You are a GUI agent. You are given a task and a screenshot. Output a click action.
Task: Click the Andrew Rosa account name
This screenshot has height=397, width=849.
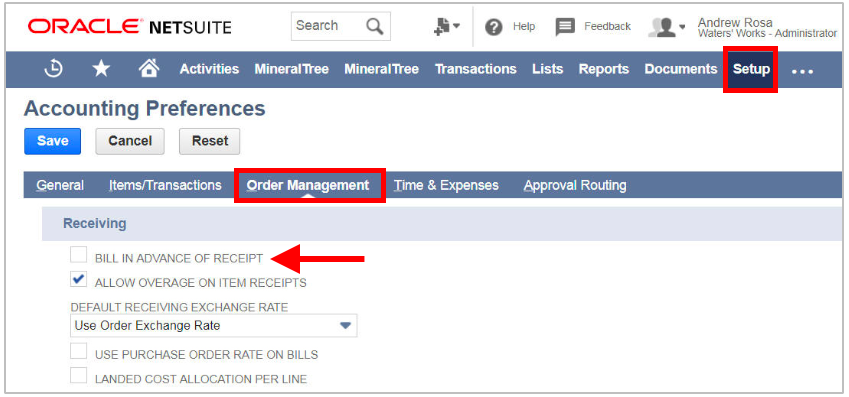(x=735, y=23)
